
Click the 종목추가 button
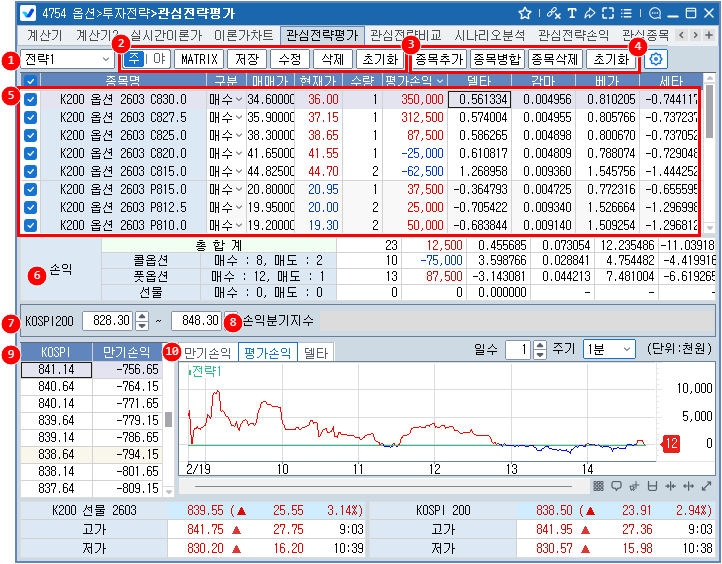pos(440,59)
